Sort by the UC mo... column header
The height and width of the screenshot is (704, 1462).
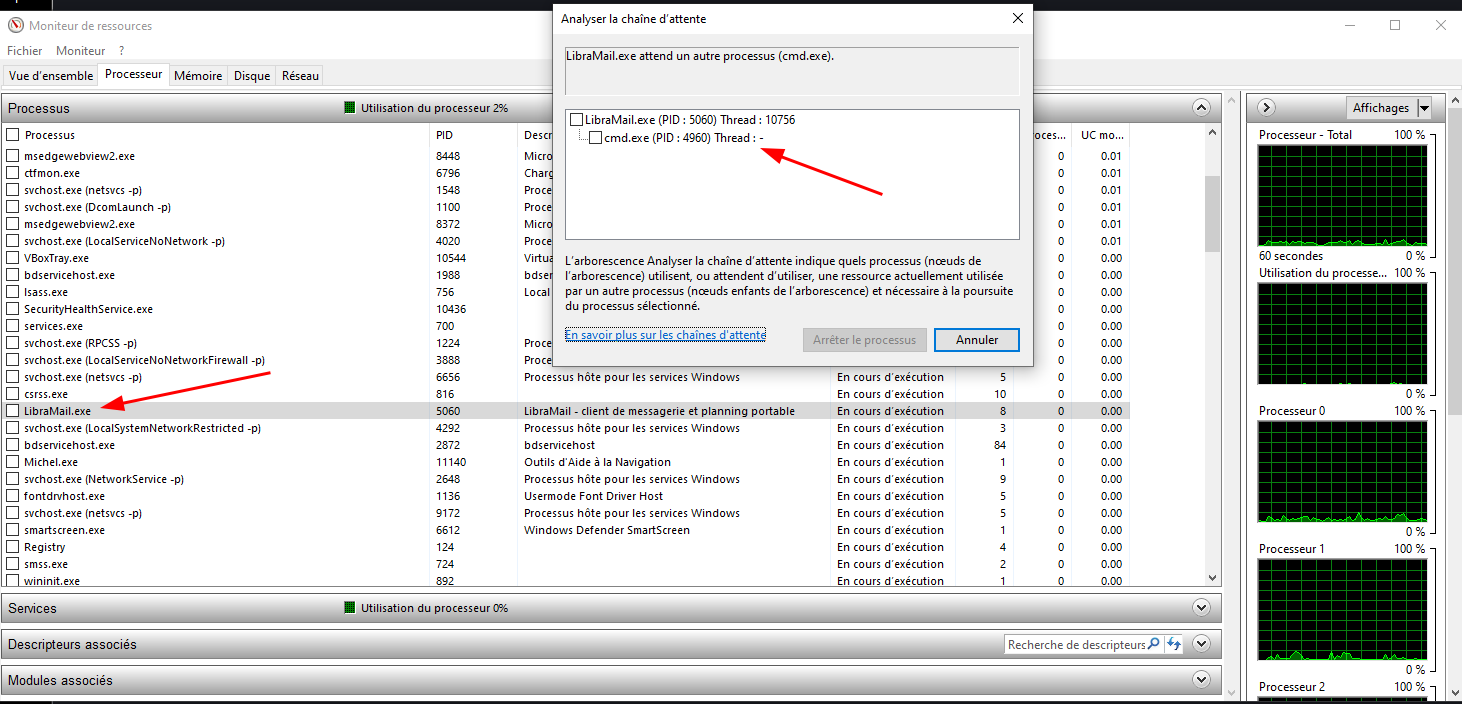1100,134
